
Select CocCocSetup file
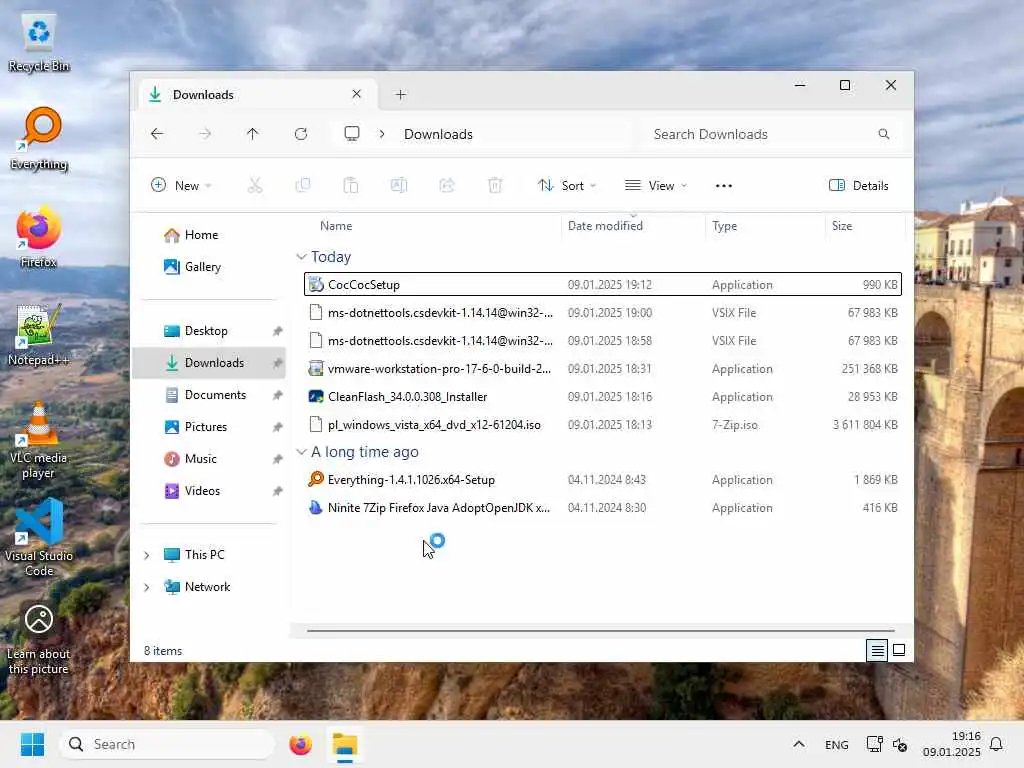coord(603,285)
